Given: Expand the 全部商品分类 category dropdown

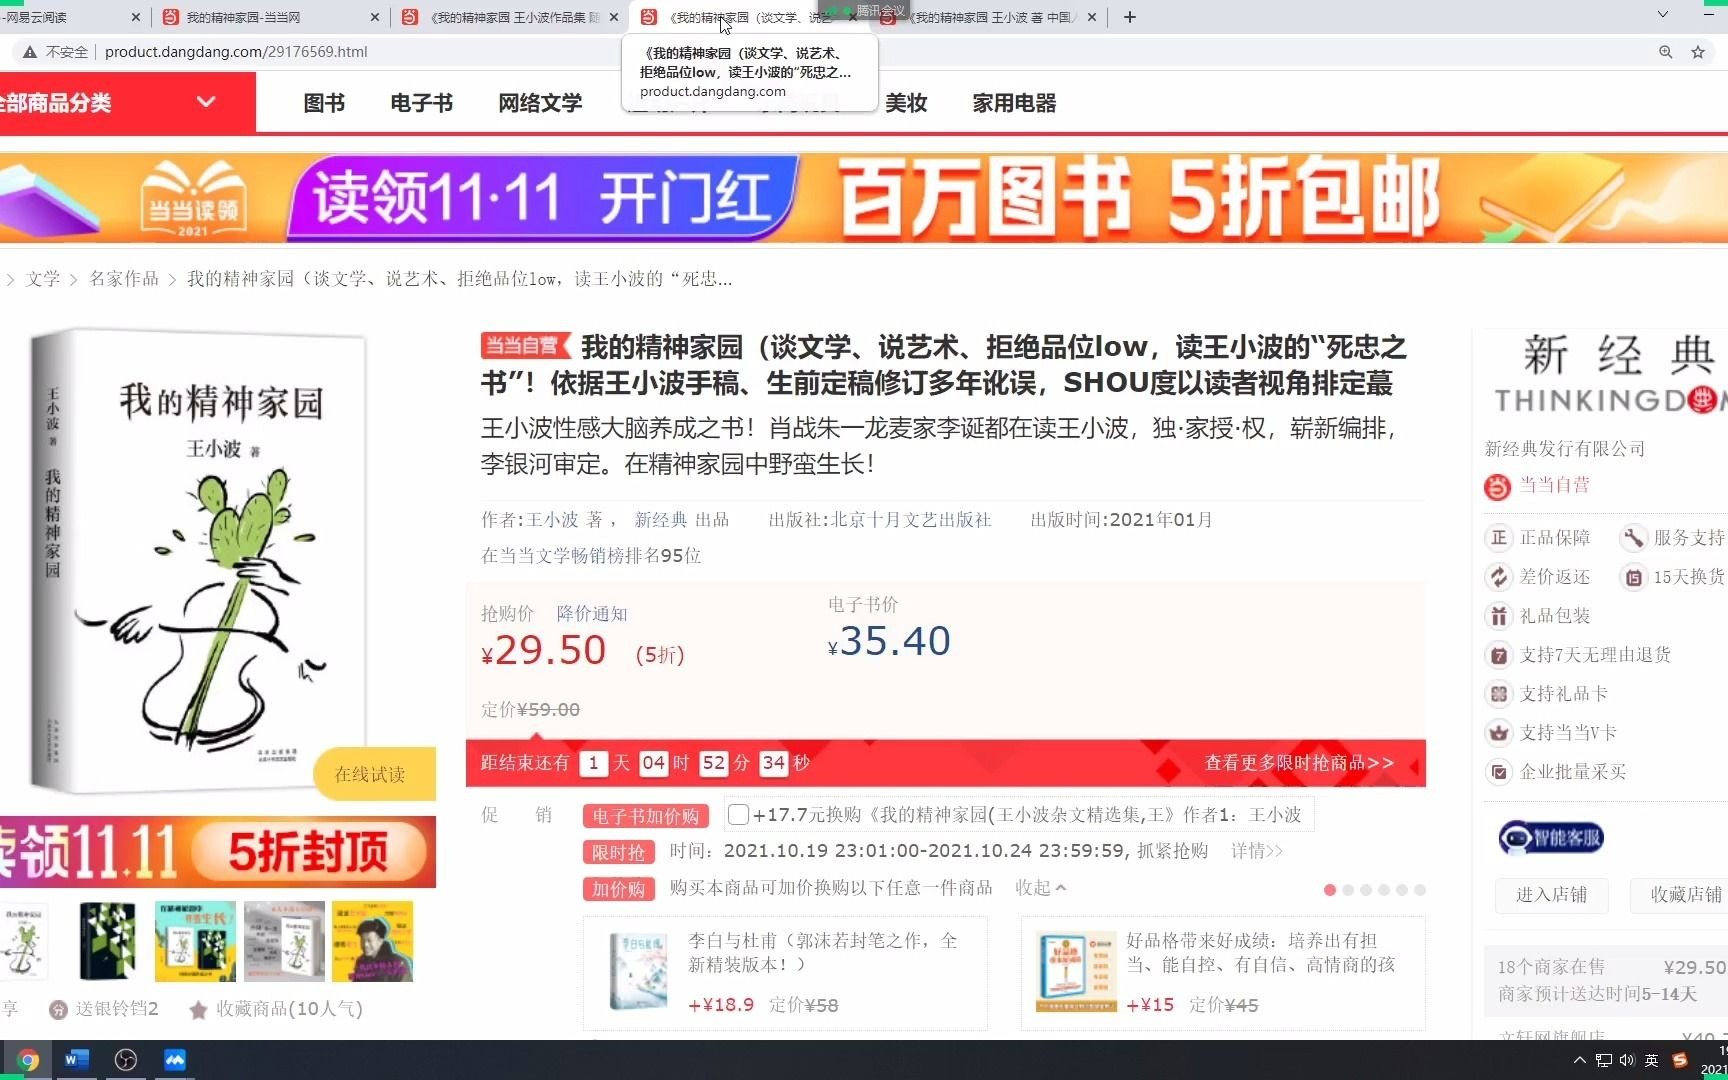Looking at the screenshot, I should tap(206, 101).
